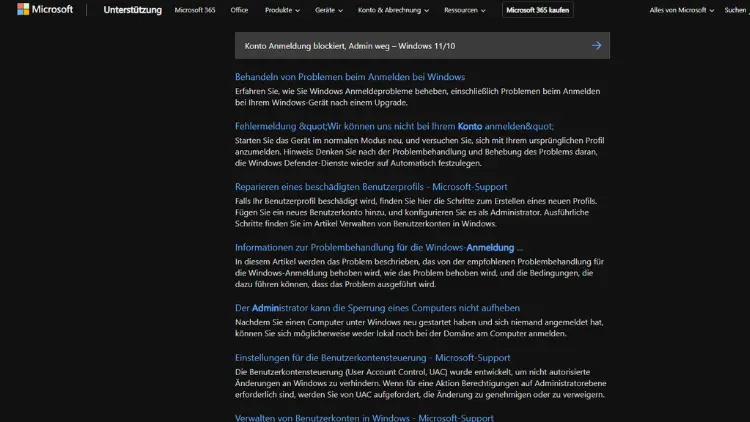
Task: Open Office menu item
Action: pos(239,10)
